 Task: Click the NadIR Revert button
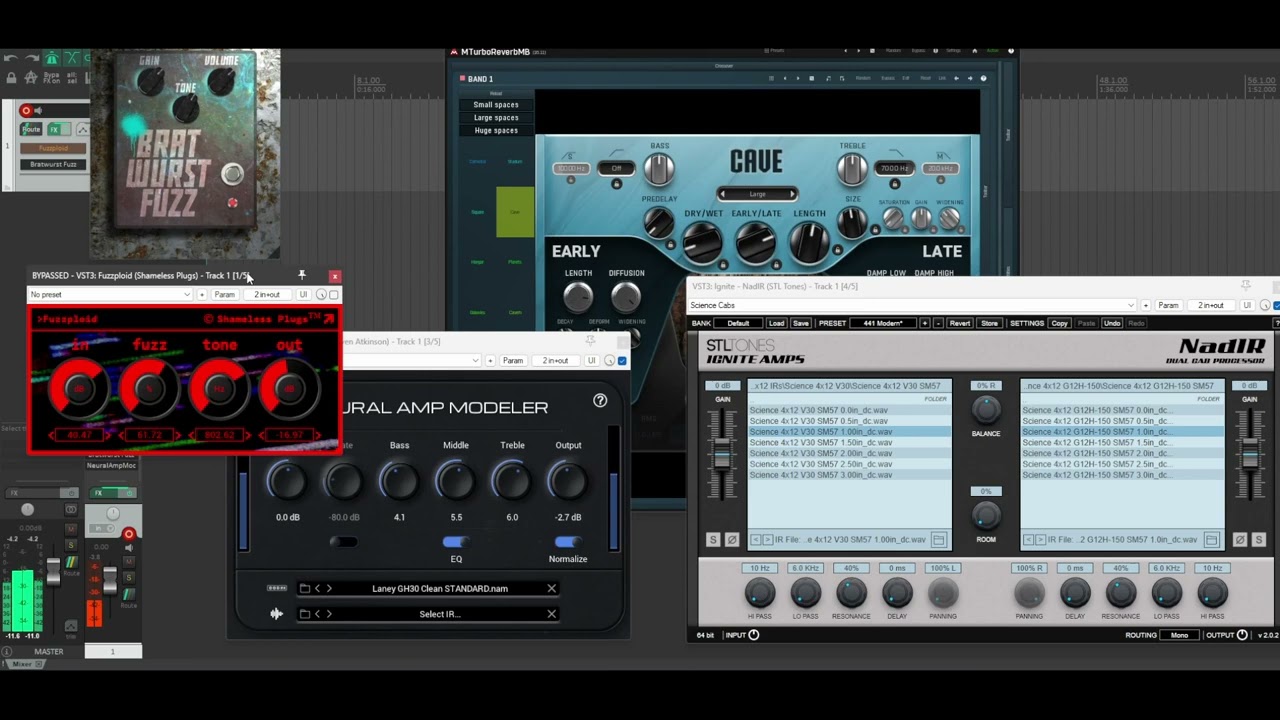pos(960,323)
